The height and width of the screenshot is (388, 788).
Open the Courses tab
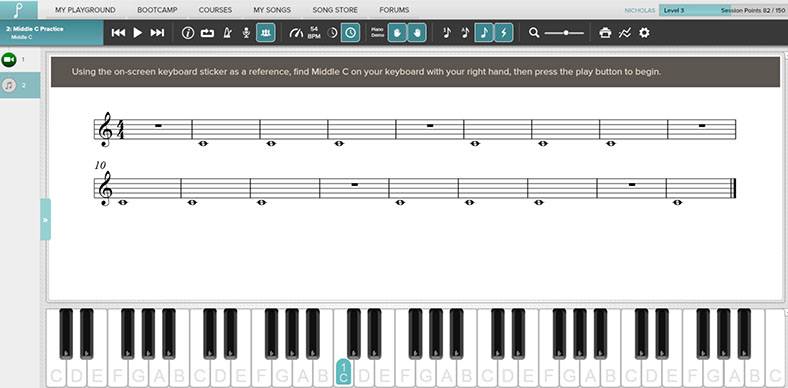[215, 10]
